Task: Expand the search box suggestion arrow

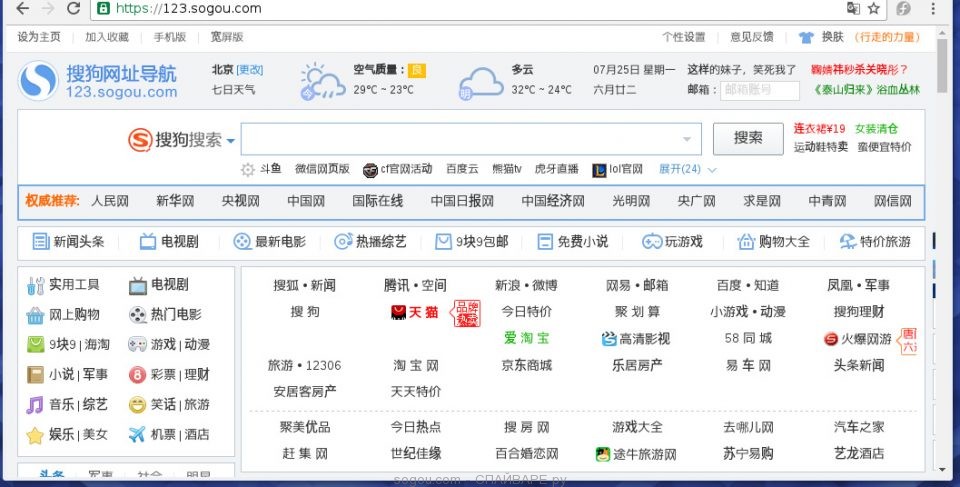Action: (687, 139)
